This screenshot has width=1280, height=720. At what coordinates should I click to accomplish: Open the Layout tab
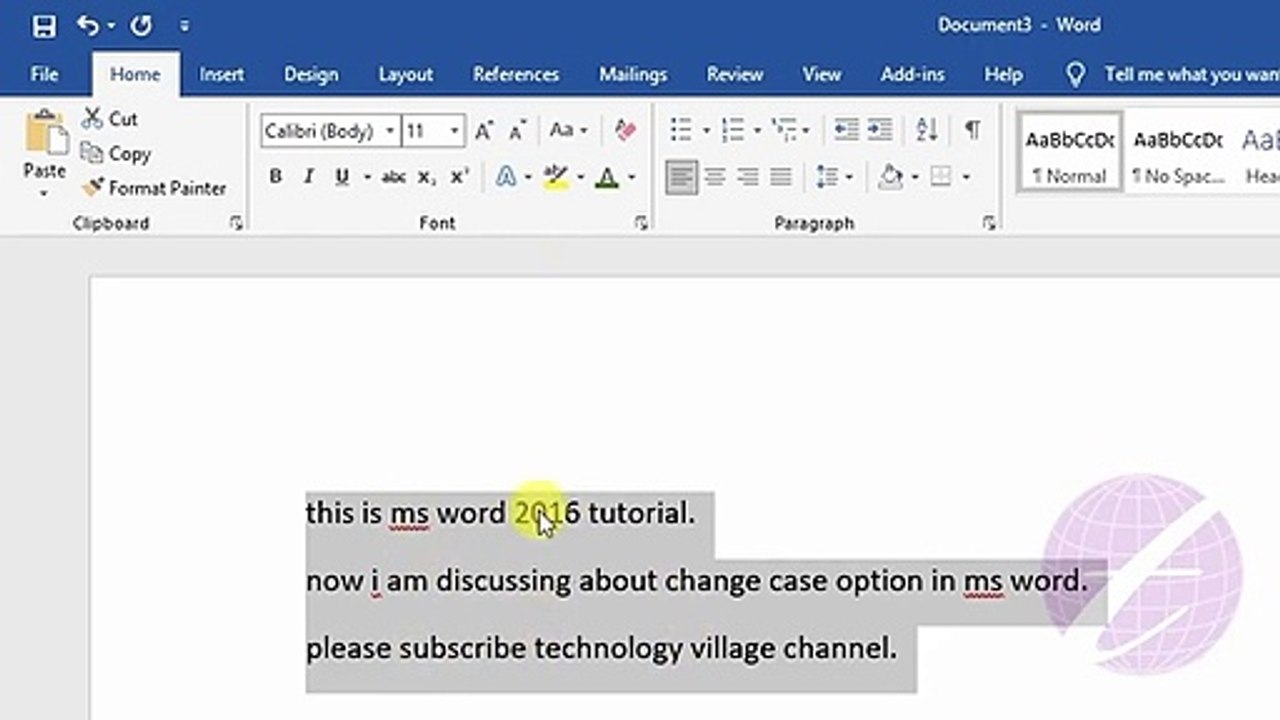pos(405,75)
